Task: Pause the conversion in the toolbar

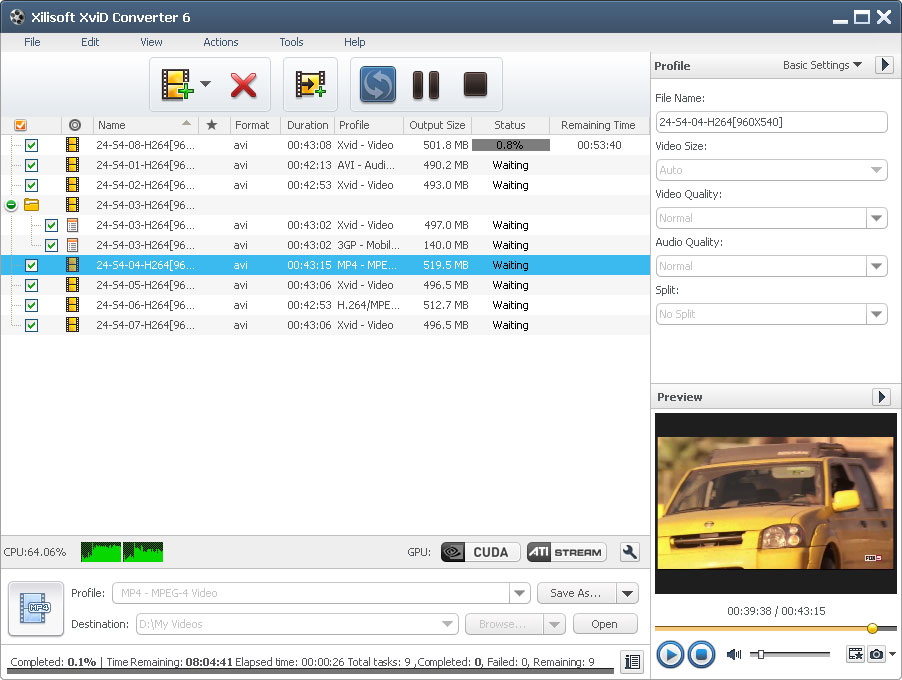Action: pyautogui.click(x=426, y=85)
